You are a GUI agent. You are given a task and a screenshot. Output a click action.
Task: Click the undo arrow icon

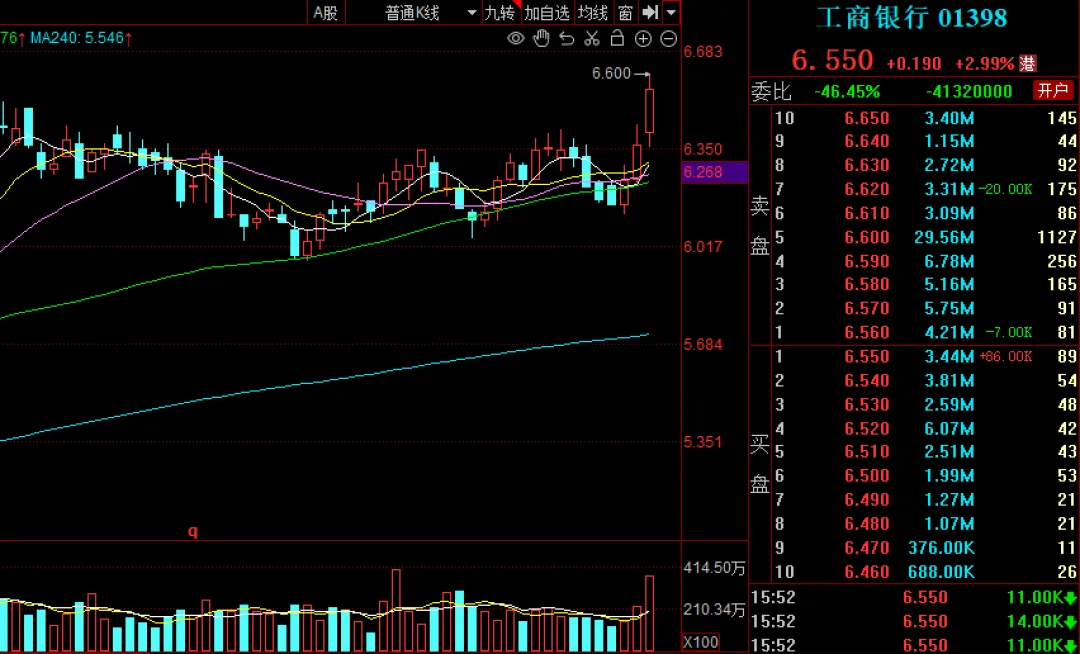tap(567, 39)
